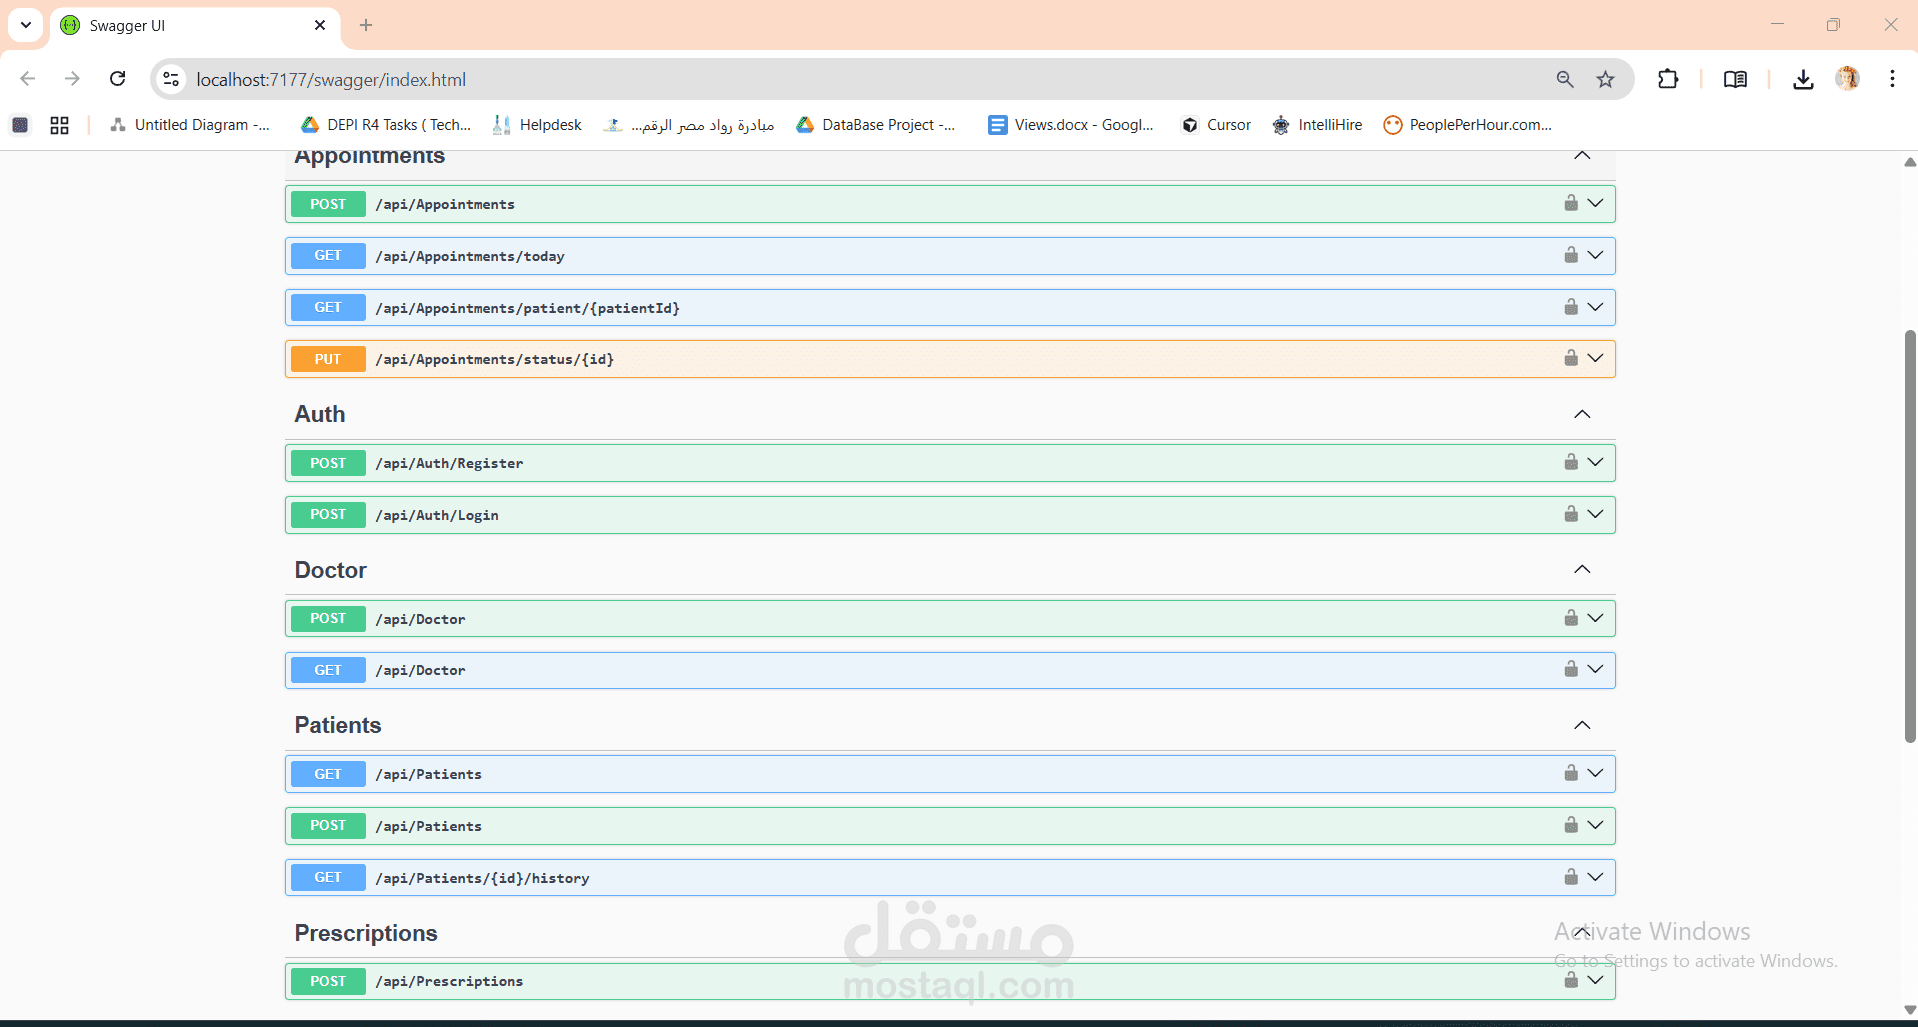Collapse the Auth section
Image resolution: width=1918 pixels, height=1027 pixels.
(1581, 413)
